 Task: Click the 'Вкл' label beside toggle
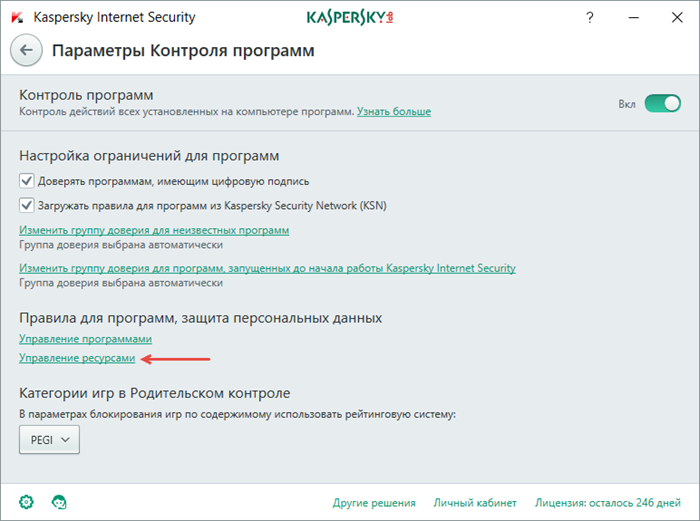(x=627, y=104)
